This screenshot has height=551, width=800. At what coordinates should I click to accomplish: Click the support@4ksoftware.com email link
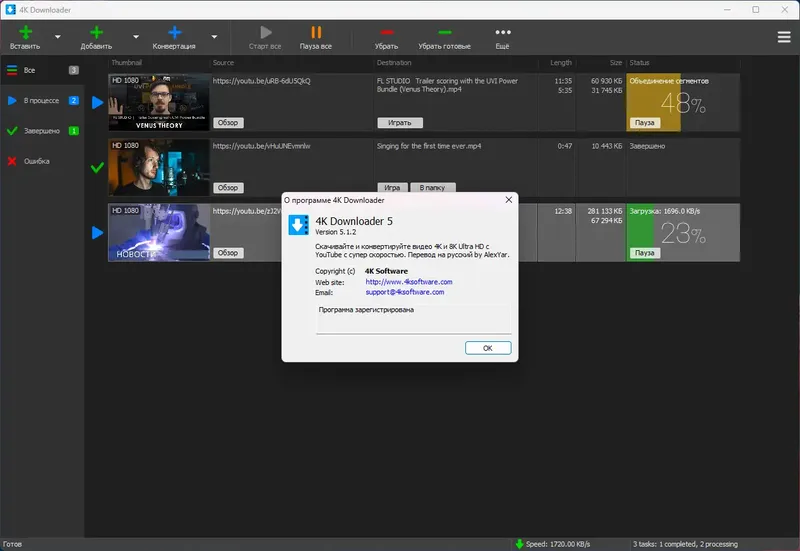pyautogui.click(x=405, y=292)
